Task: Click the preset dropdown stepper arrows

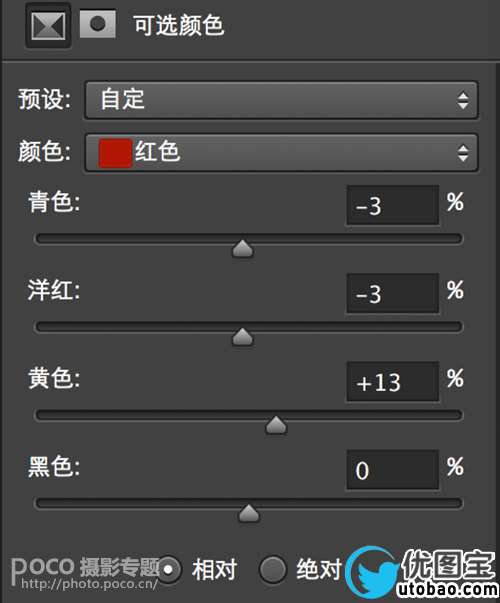Action: (463, 100)
